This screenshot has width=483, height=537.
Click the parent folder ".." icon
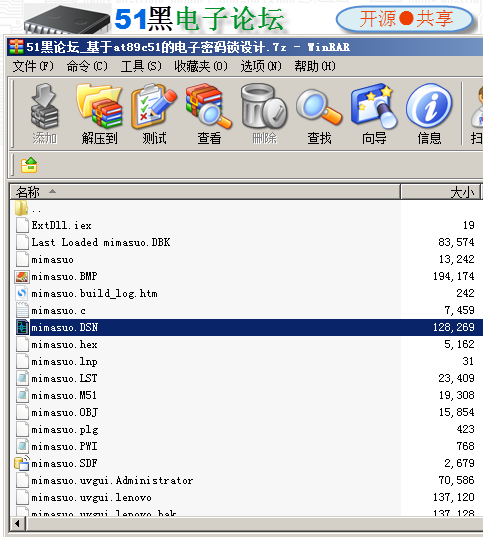click(x=22, y=208)
